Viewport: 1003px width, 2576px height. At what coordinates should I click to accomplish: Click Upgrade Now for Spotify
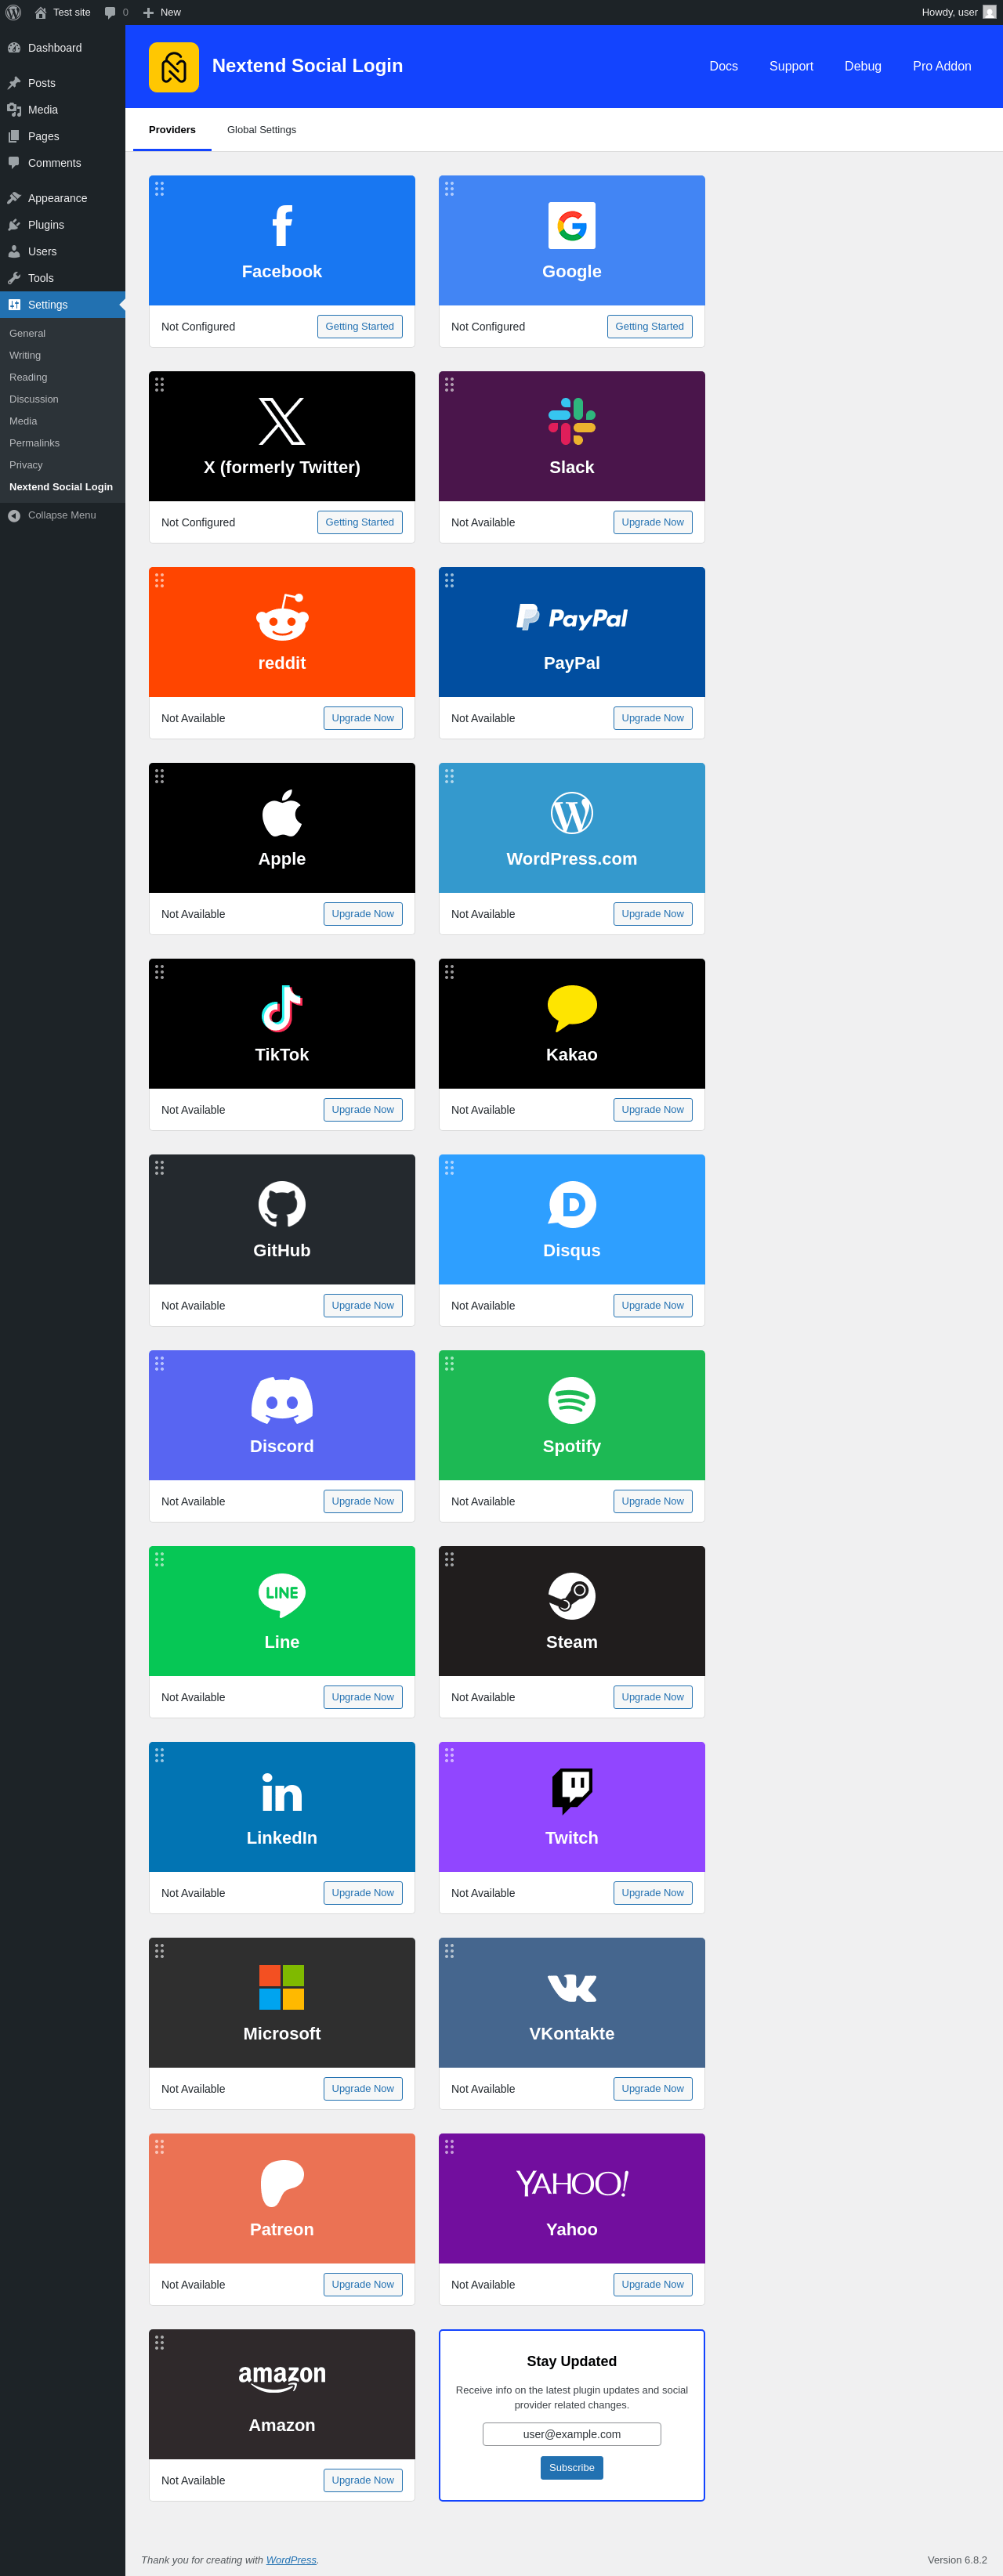(x=652, y=1501)
